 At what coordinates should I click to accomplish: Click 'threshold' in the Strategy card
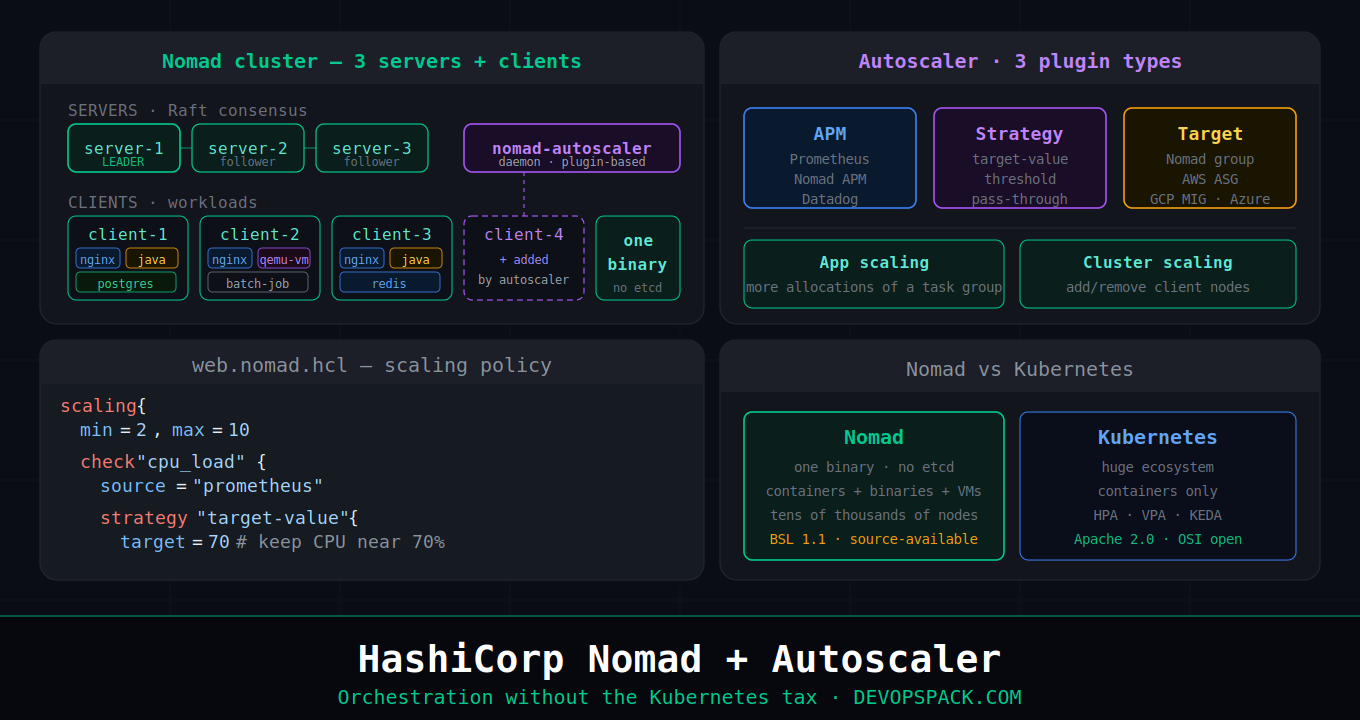pos(1020,179)
